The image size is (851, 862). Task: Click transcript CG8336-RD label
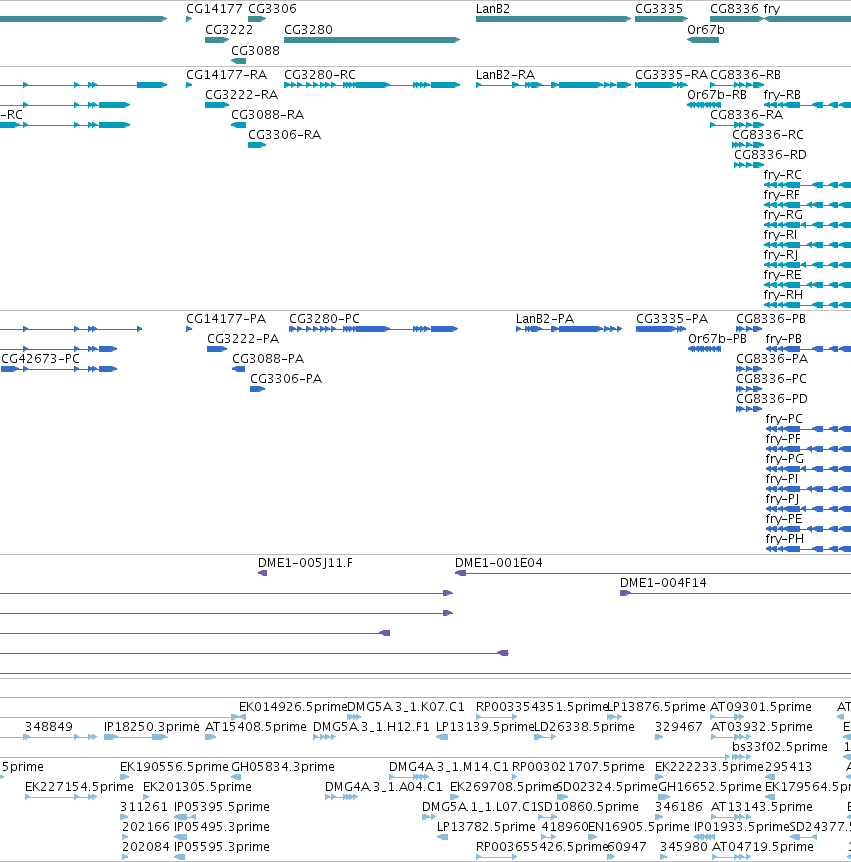click(771, 154)
